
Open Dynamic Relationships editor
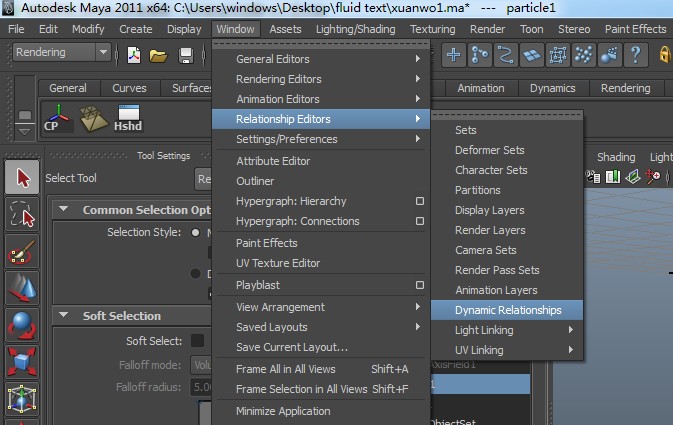[x=507, y=310]
